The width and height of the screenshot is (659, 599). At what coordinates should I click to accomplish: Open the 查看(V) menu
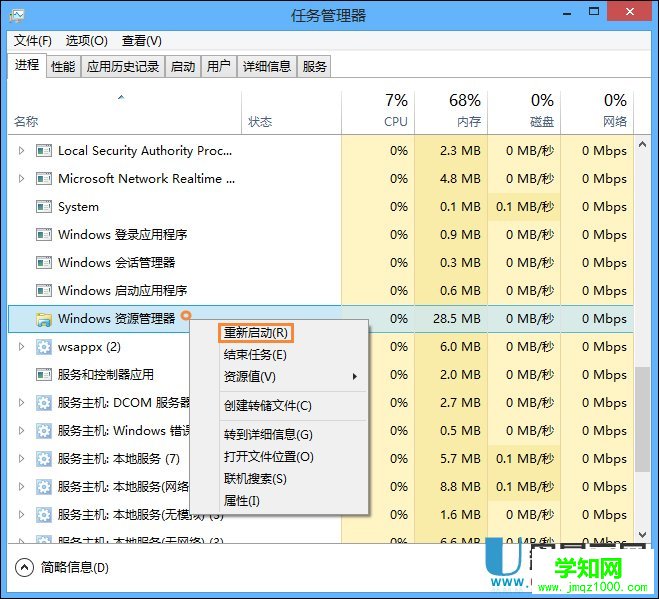pos(142,41)
